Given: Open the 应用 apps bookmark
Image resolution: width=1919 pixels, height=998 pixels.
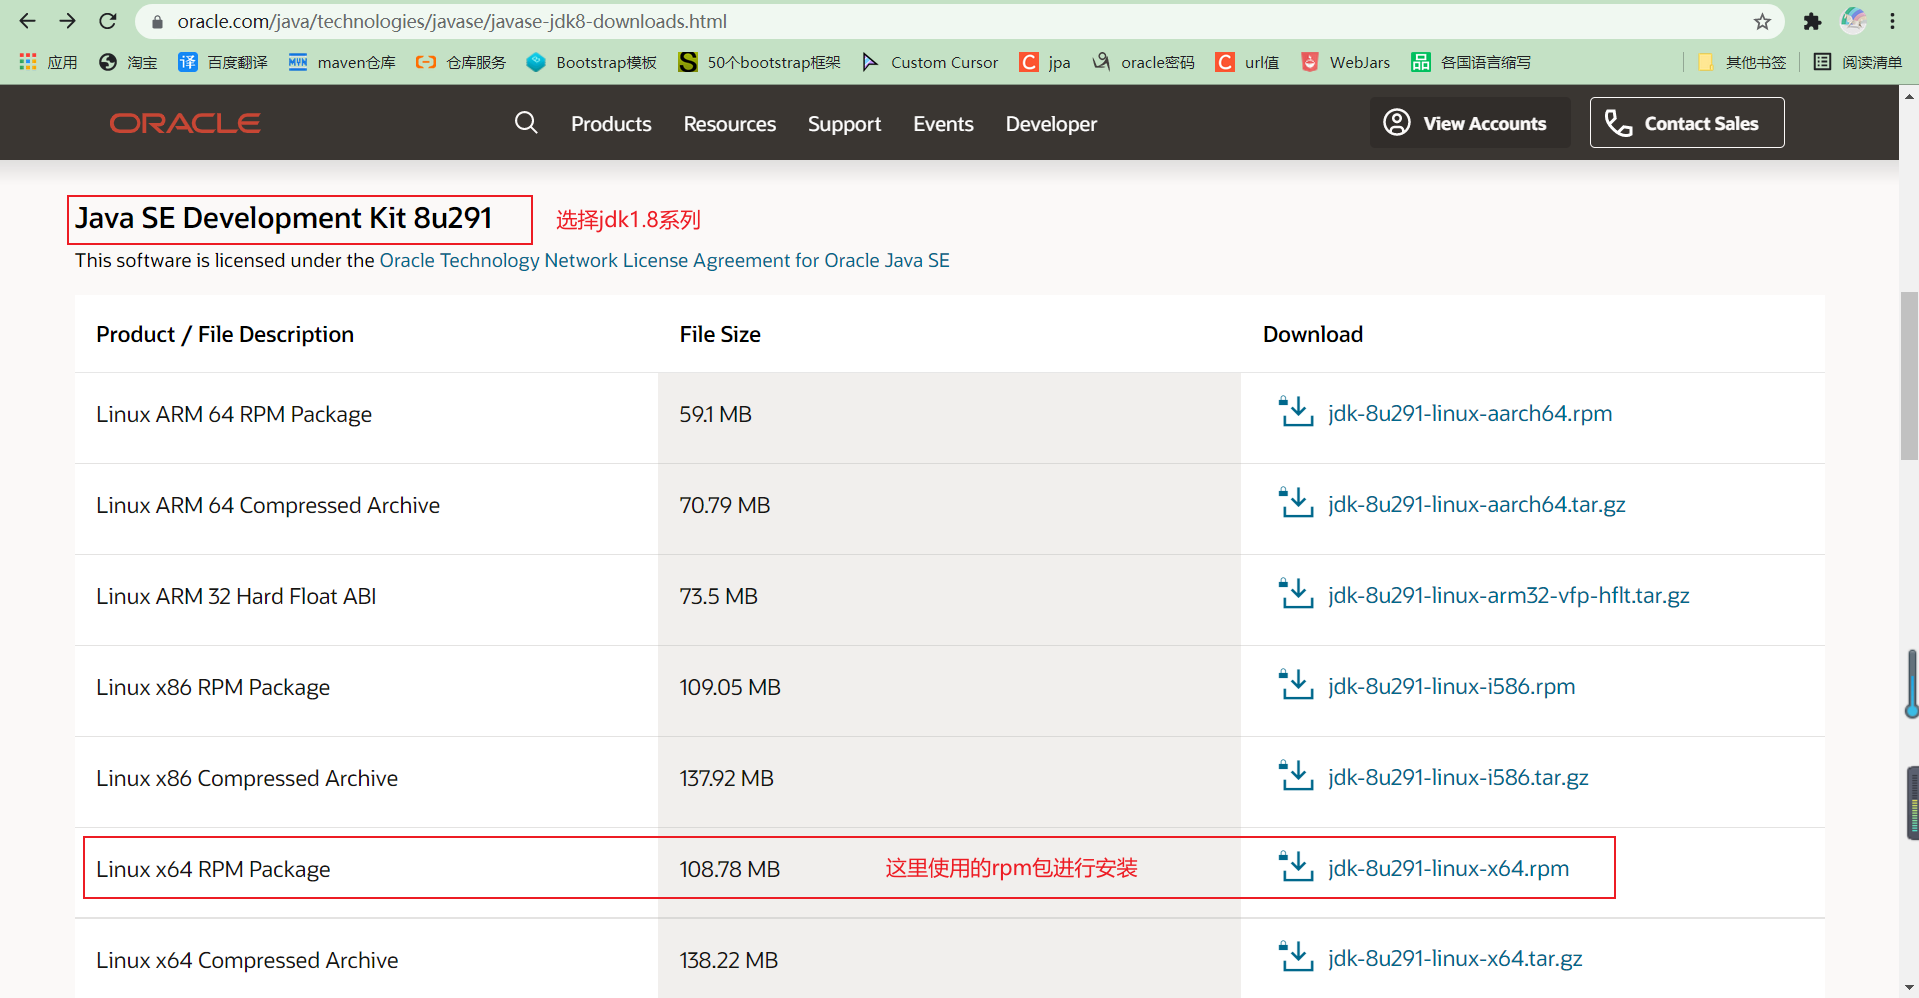Looking at the screenshot, I should pos(48,62).
